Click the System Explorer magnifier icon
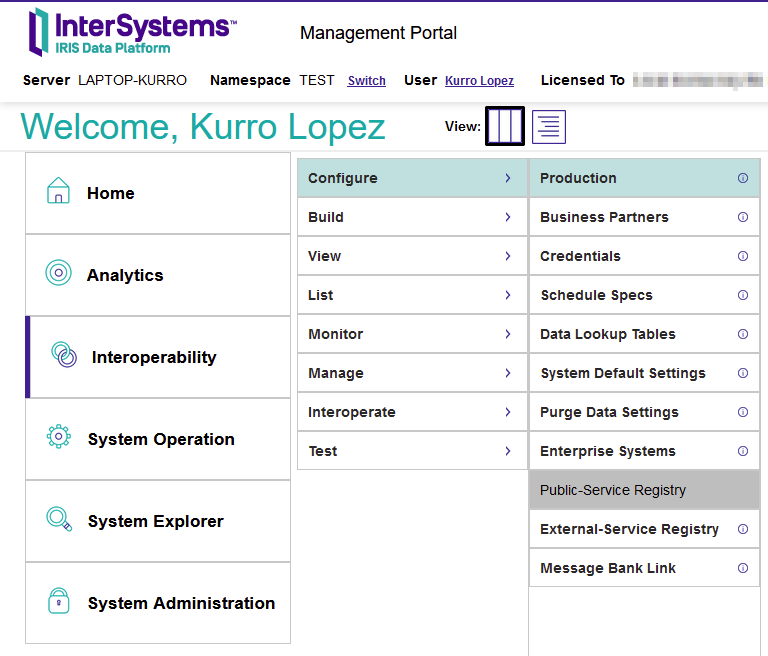 click(59, 519)
